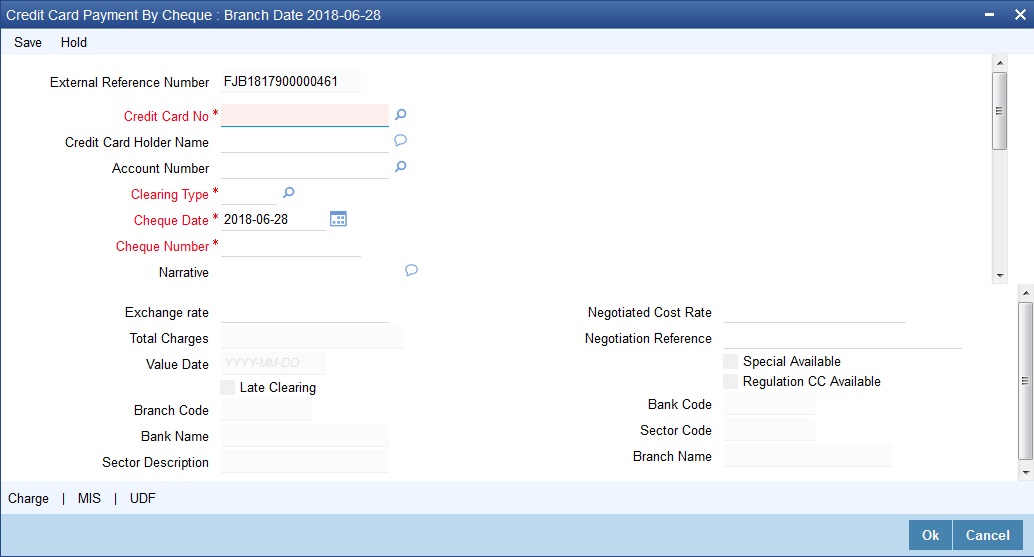Open the Credit Card No lookup search icon
This screenshot has height=557, width=1034.
[400, 115]
